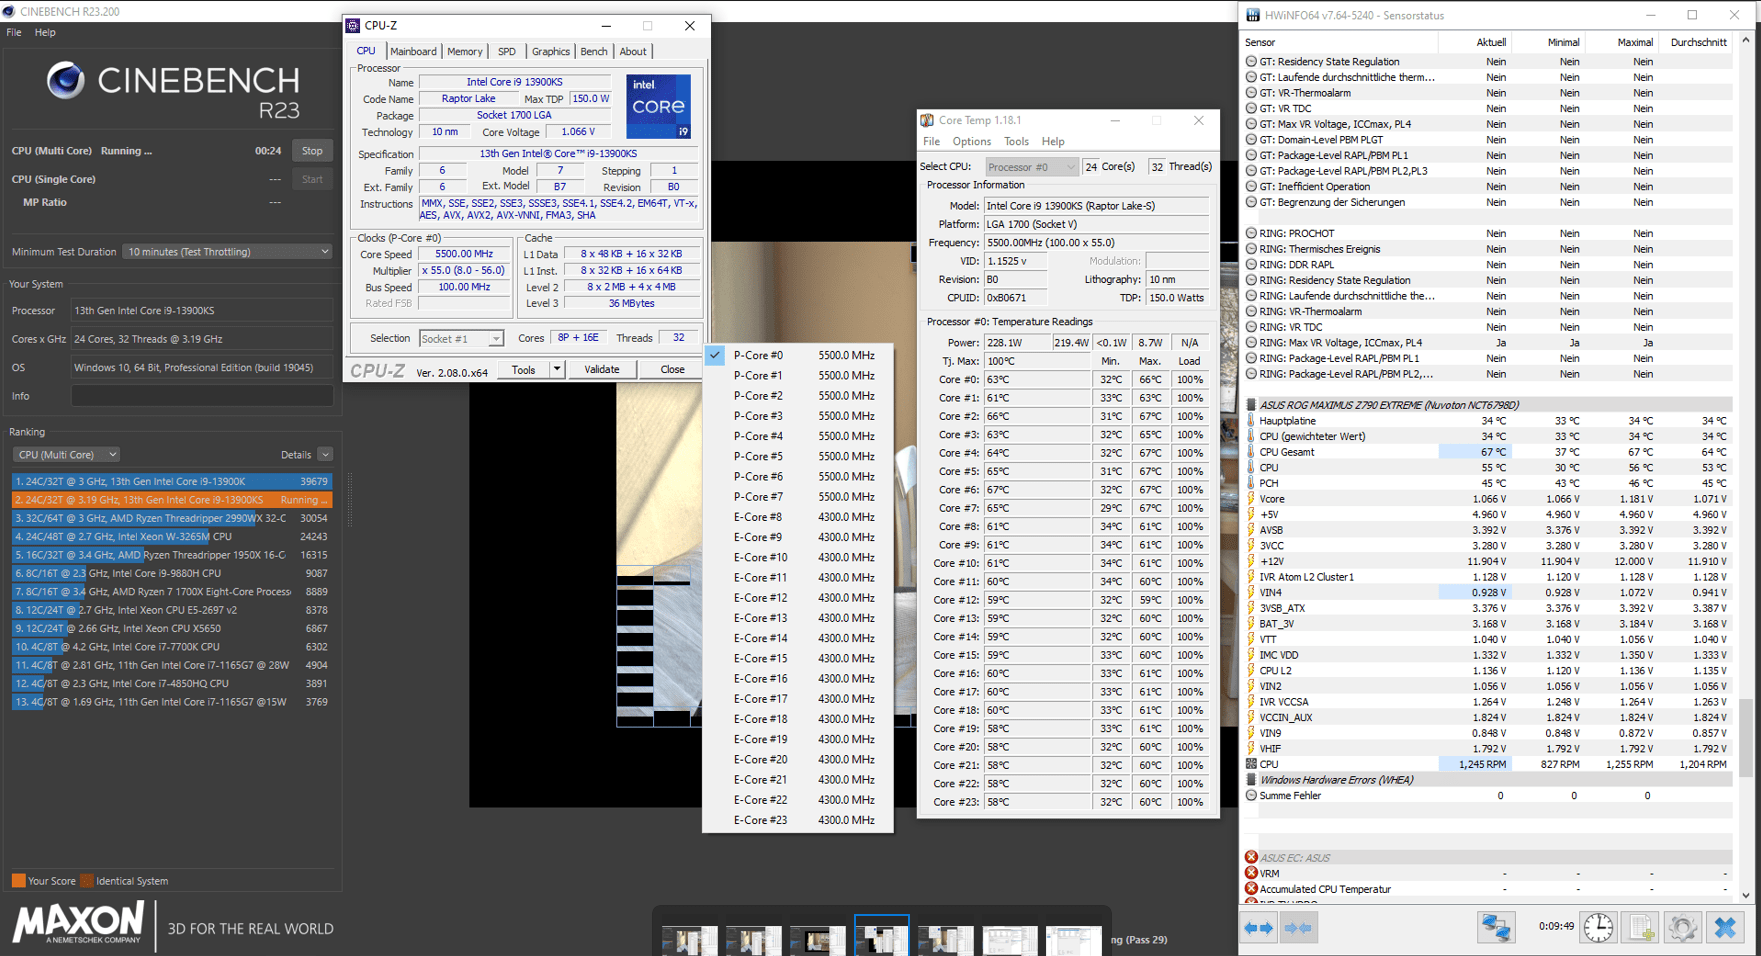Click the Cinebench sphere logo
The image size is (1761, 956).
[x=66, y=80]
